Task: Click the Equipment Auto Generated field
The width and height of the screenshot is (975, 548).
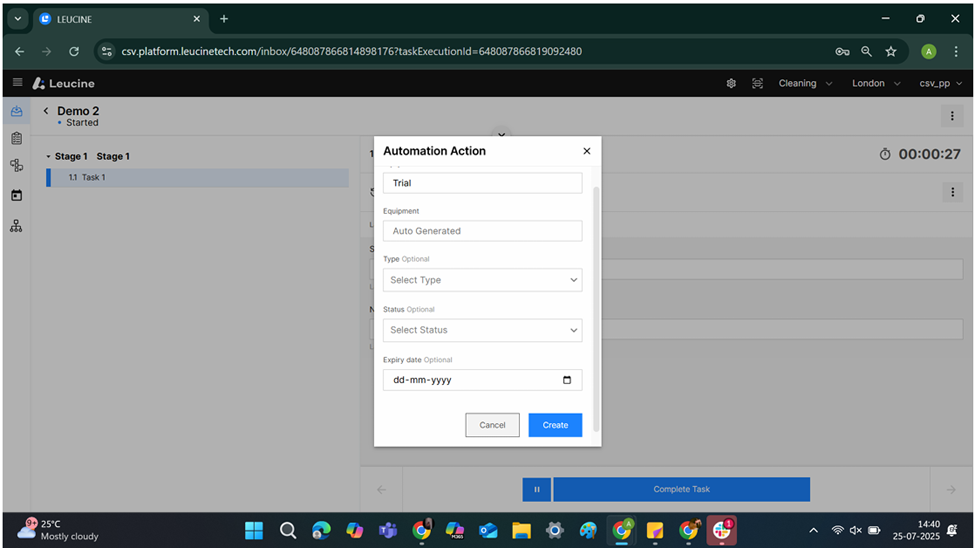Action: click(482, 231)
